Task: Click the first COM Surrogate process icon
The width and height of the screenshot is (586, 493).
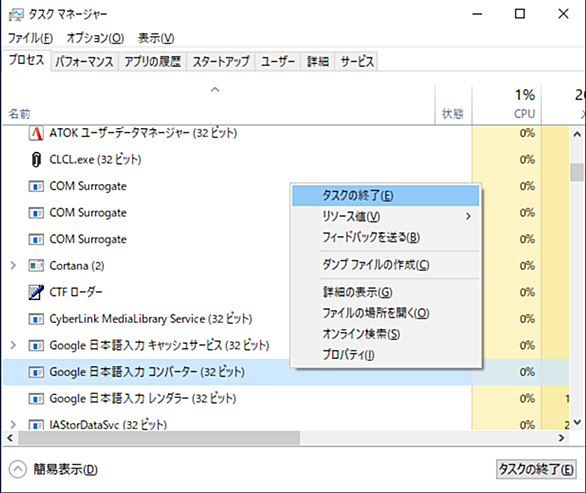Action: point(36,186)
